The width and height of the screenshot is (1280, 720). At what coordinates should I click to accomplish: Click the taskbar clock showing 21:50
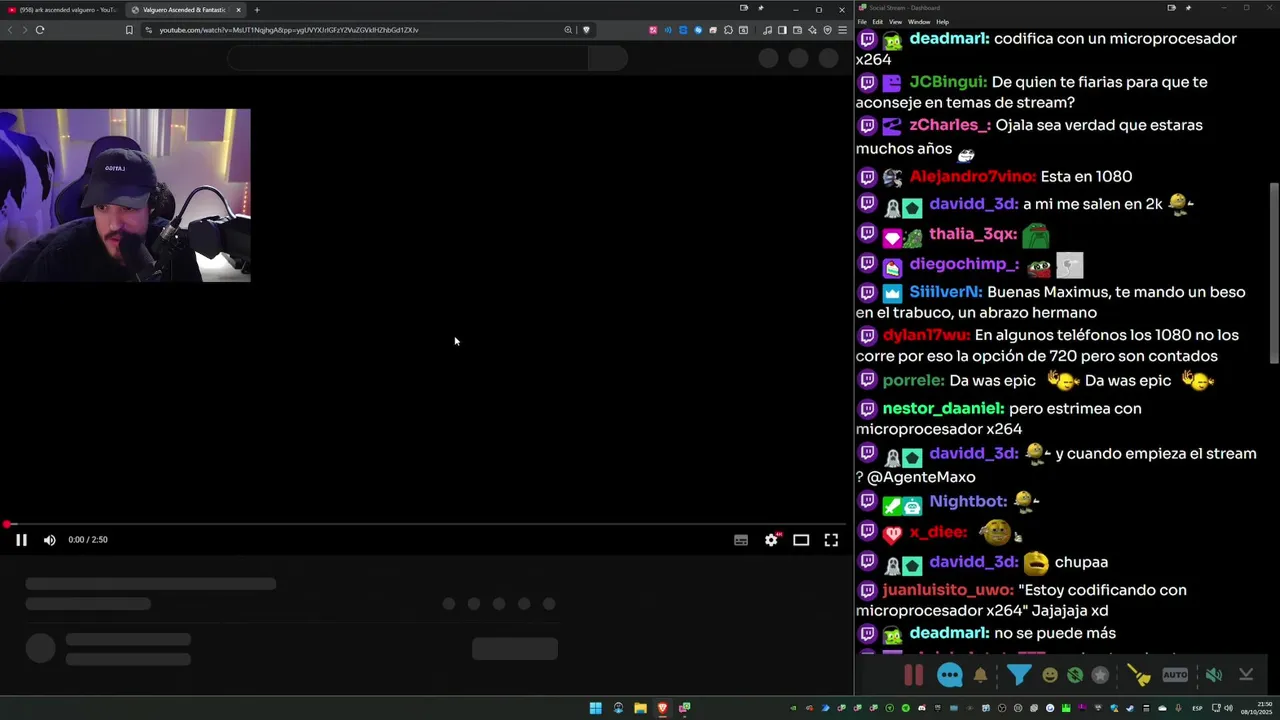(1258, 708)
